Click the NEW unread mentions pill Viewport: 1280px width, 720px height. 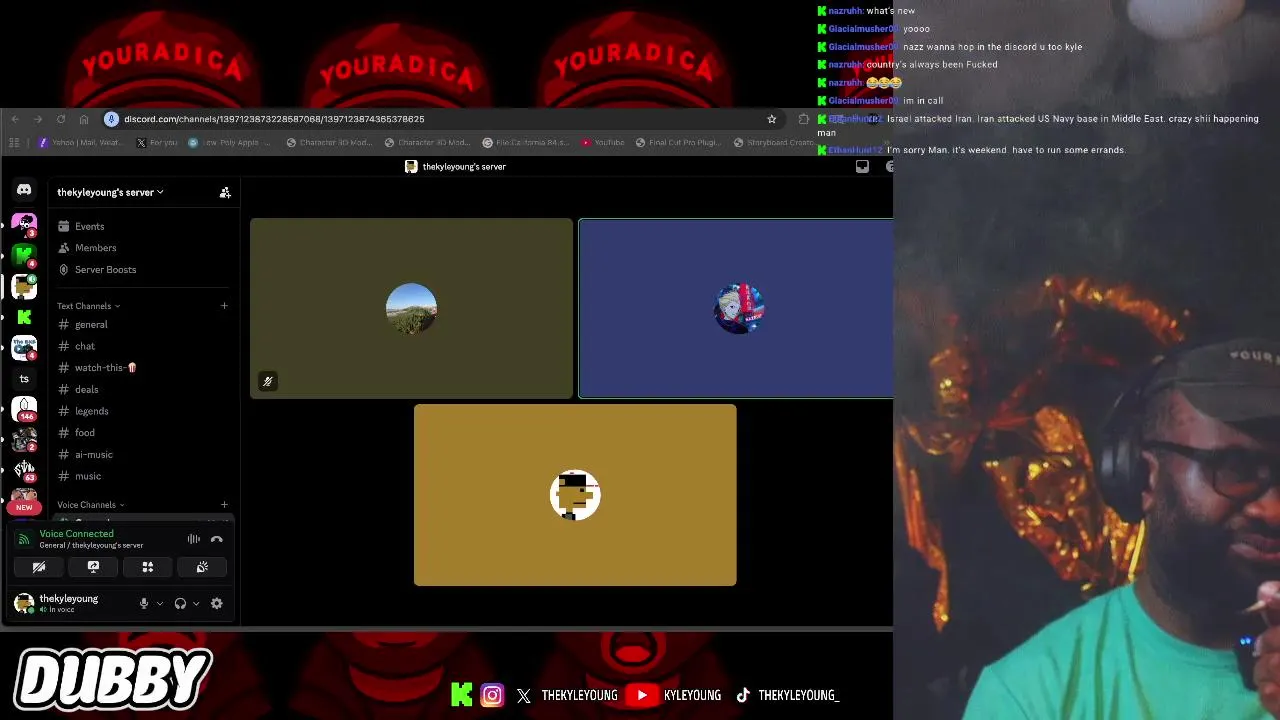tap(24, 507)
